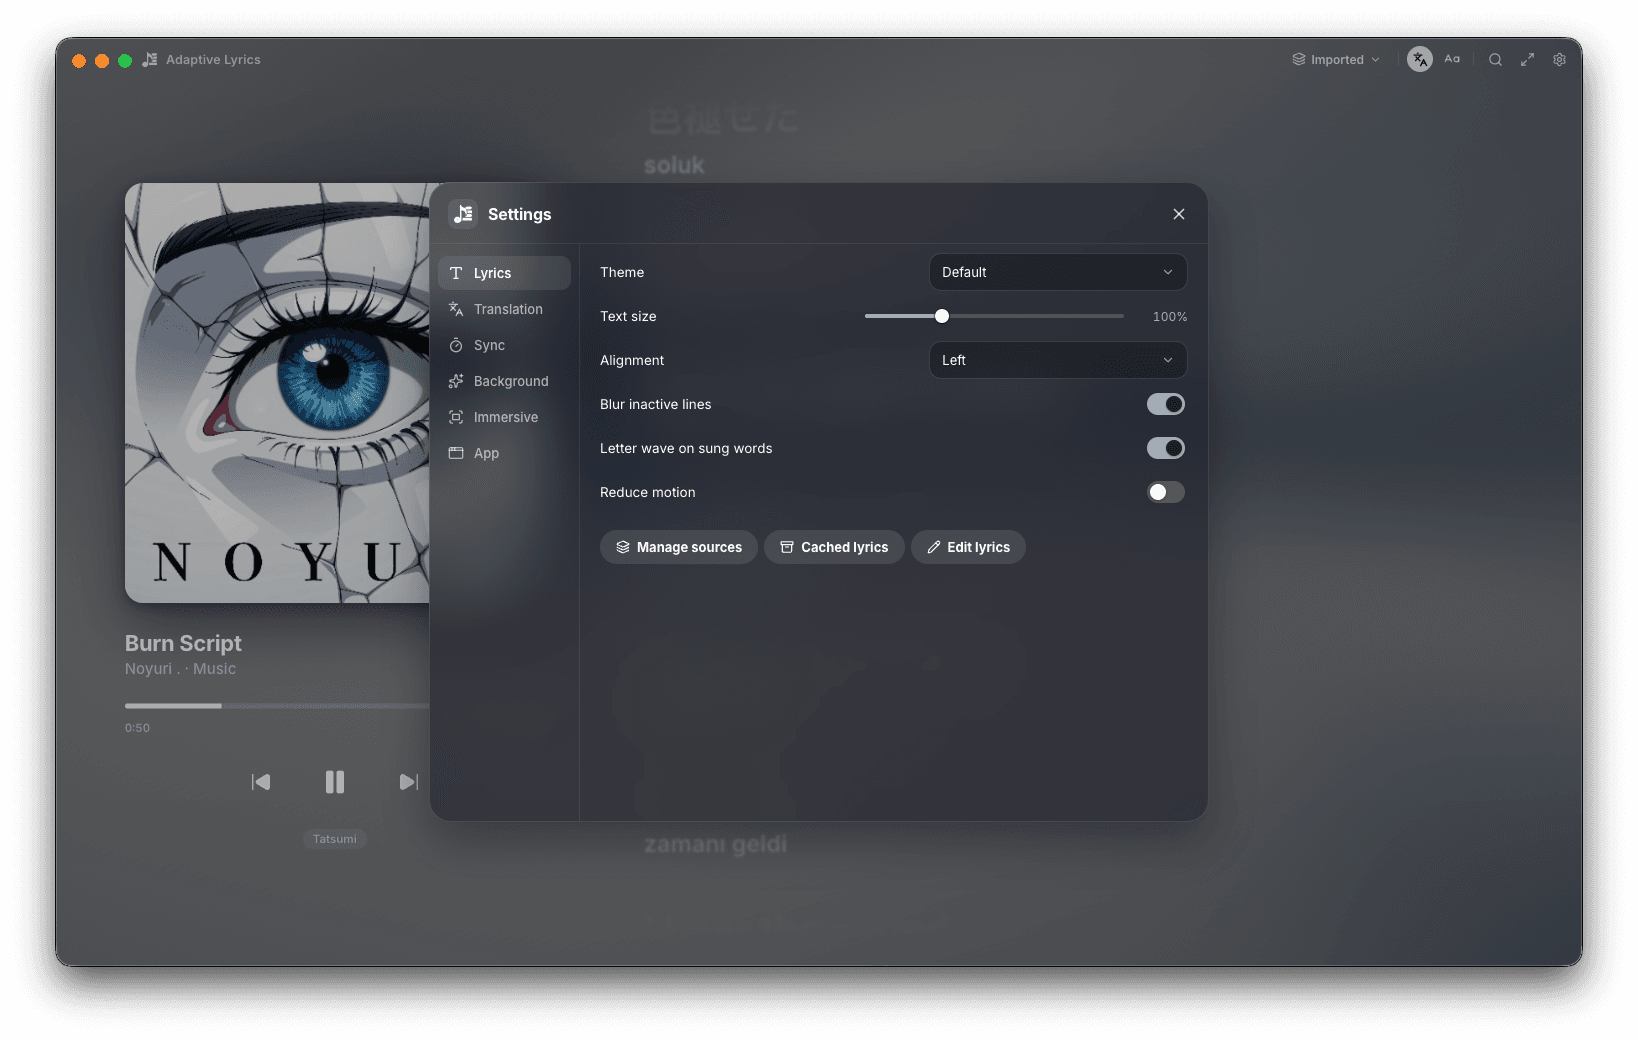Click the Settings dialog music note icon
This screenshot has width=1638, height=1040.
[463, 214]
